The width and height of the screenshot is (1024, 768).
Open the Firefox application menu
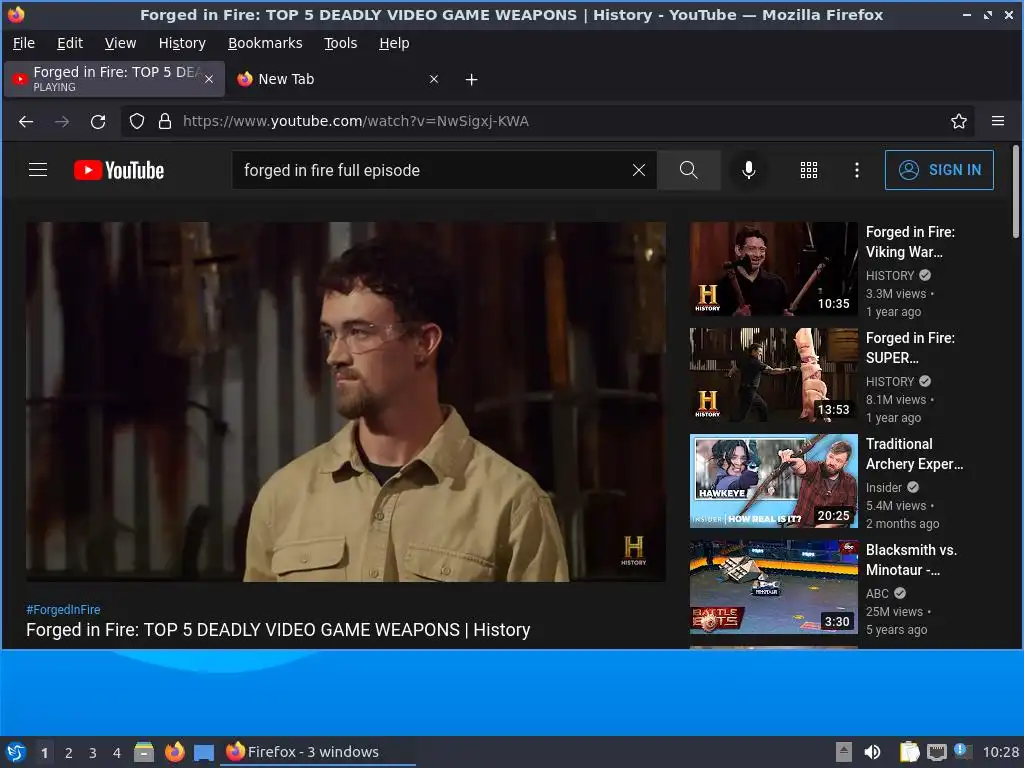coord(997,121)
